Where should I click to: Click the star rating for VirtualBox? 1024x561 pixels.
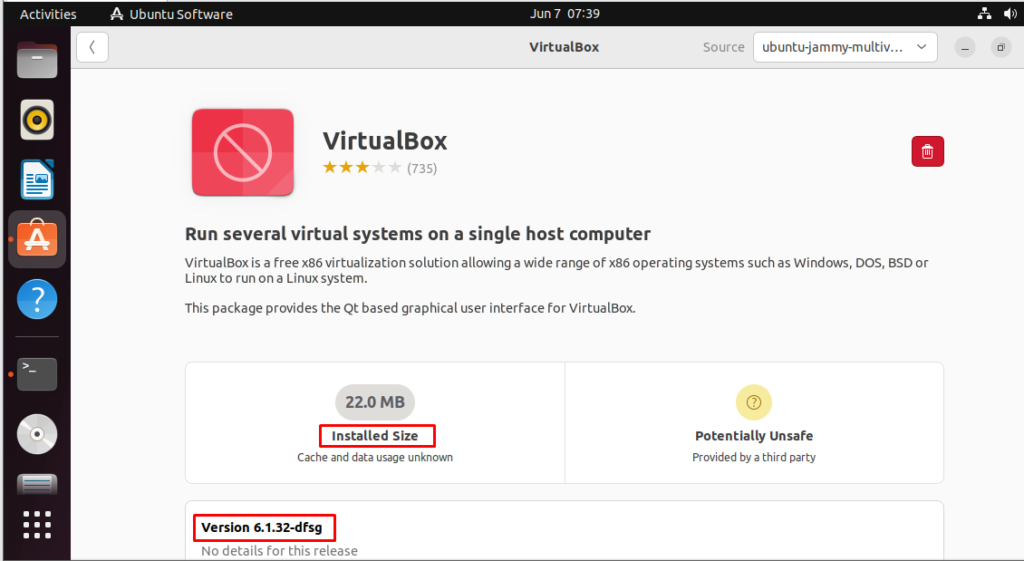pos(362,168)
